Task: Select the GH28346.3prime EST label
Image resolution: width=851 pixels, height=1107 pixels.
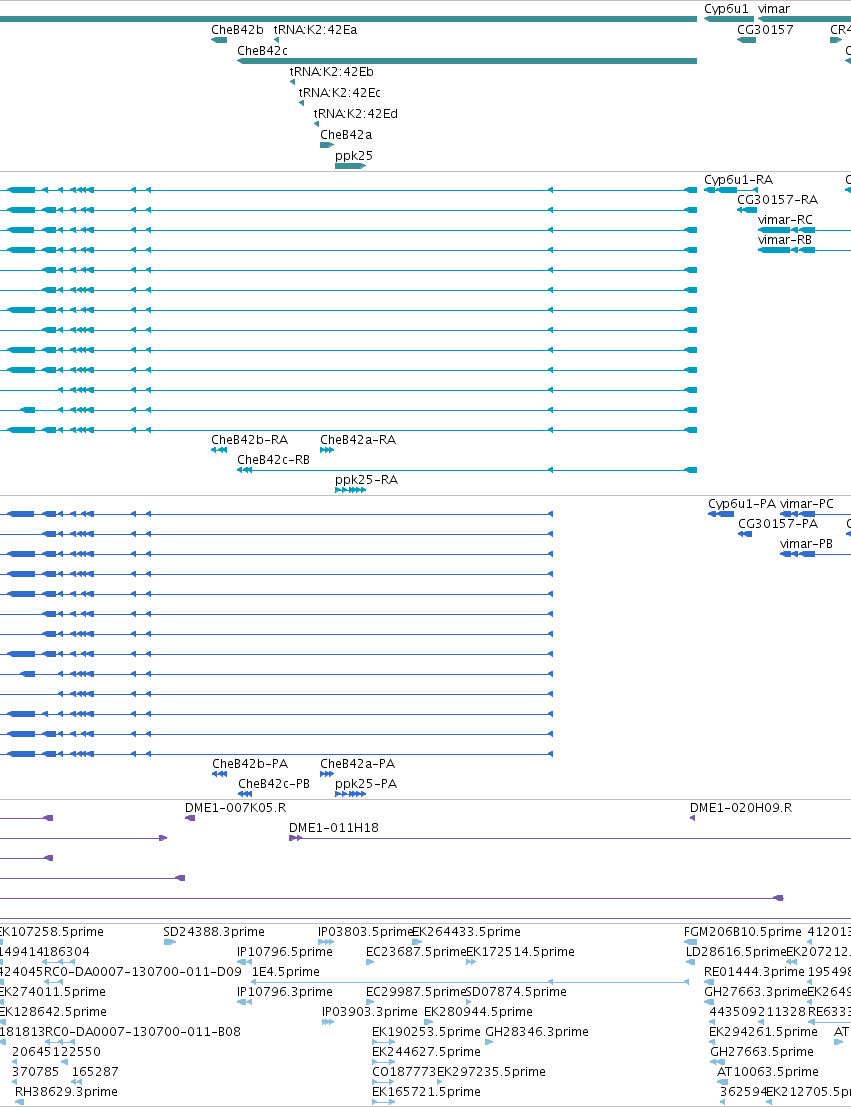Action: (x=537, y=1031)
